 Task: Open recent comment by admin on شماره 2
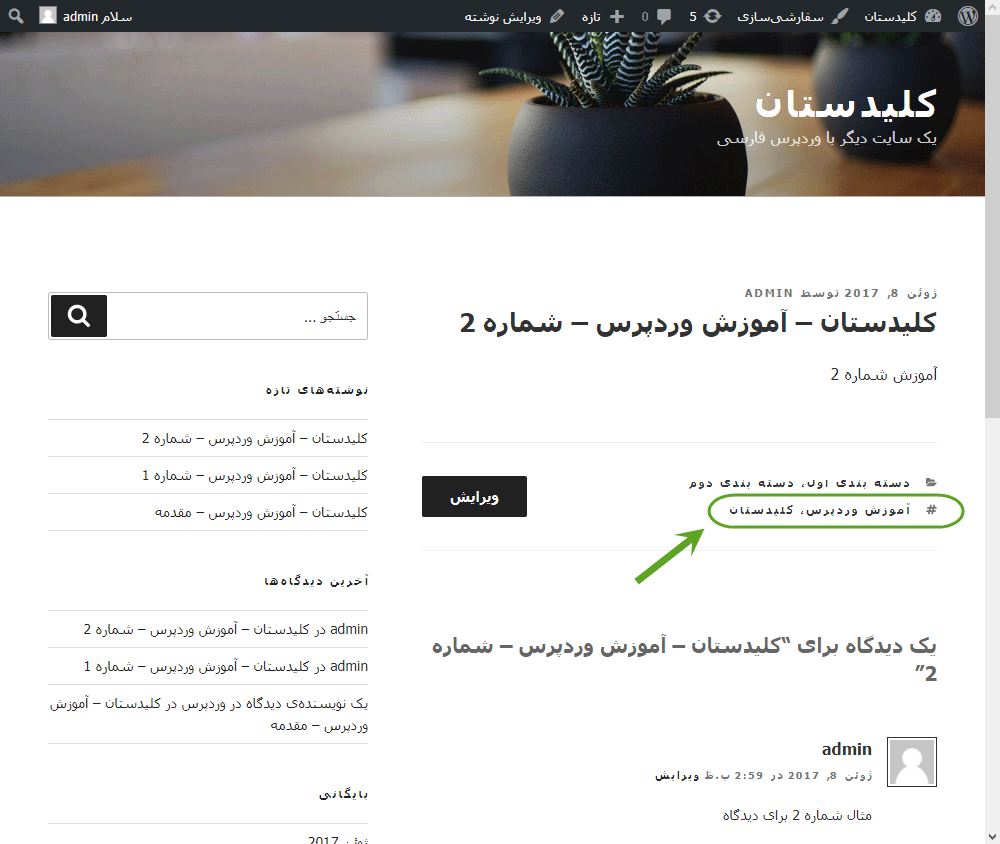click(x=195, y=630)
